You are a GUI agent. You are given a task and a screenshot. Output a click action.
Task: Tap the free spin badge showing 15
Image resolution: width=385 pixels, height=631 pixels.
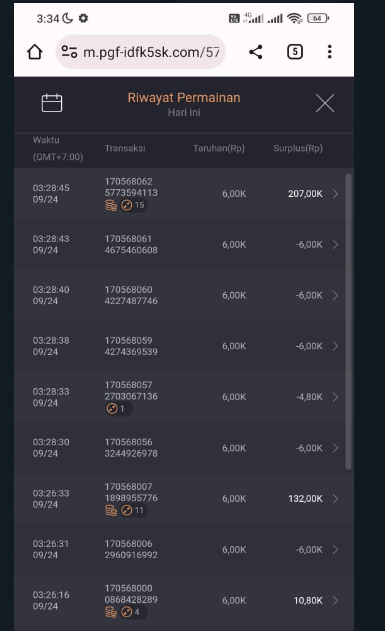tap(133, 205)
